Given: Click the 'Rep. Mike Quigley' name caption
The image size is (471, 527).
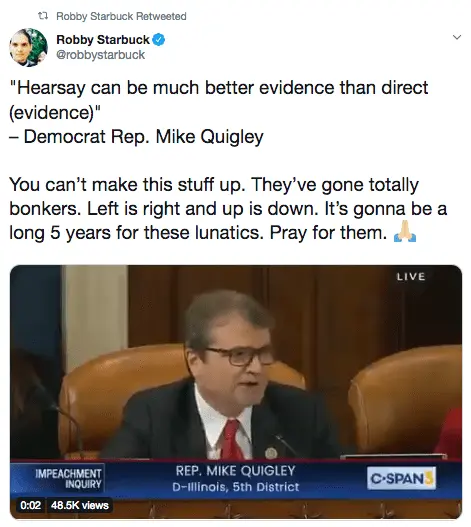Looking at the screenshot, I should tap(236, 471).
